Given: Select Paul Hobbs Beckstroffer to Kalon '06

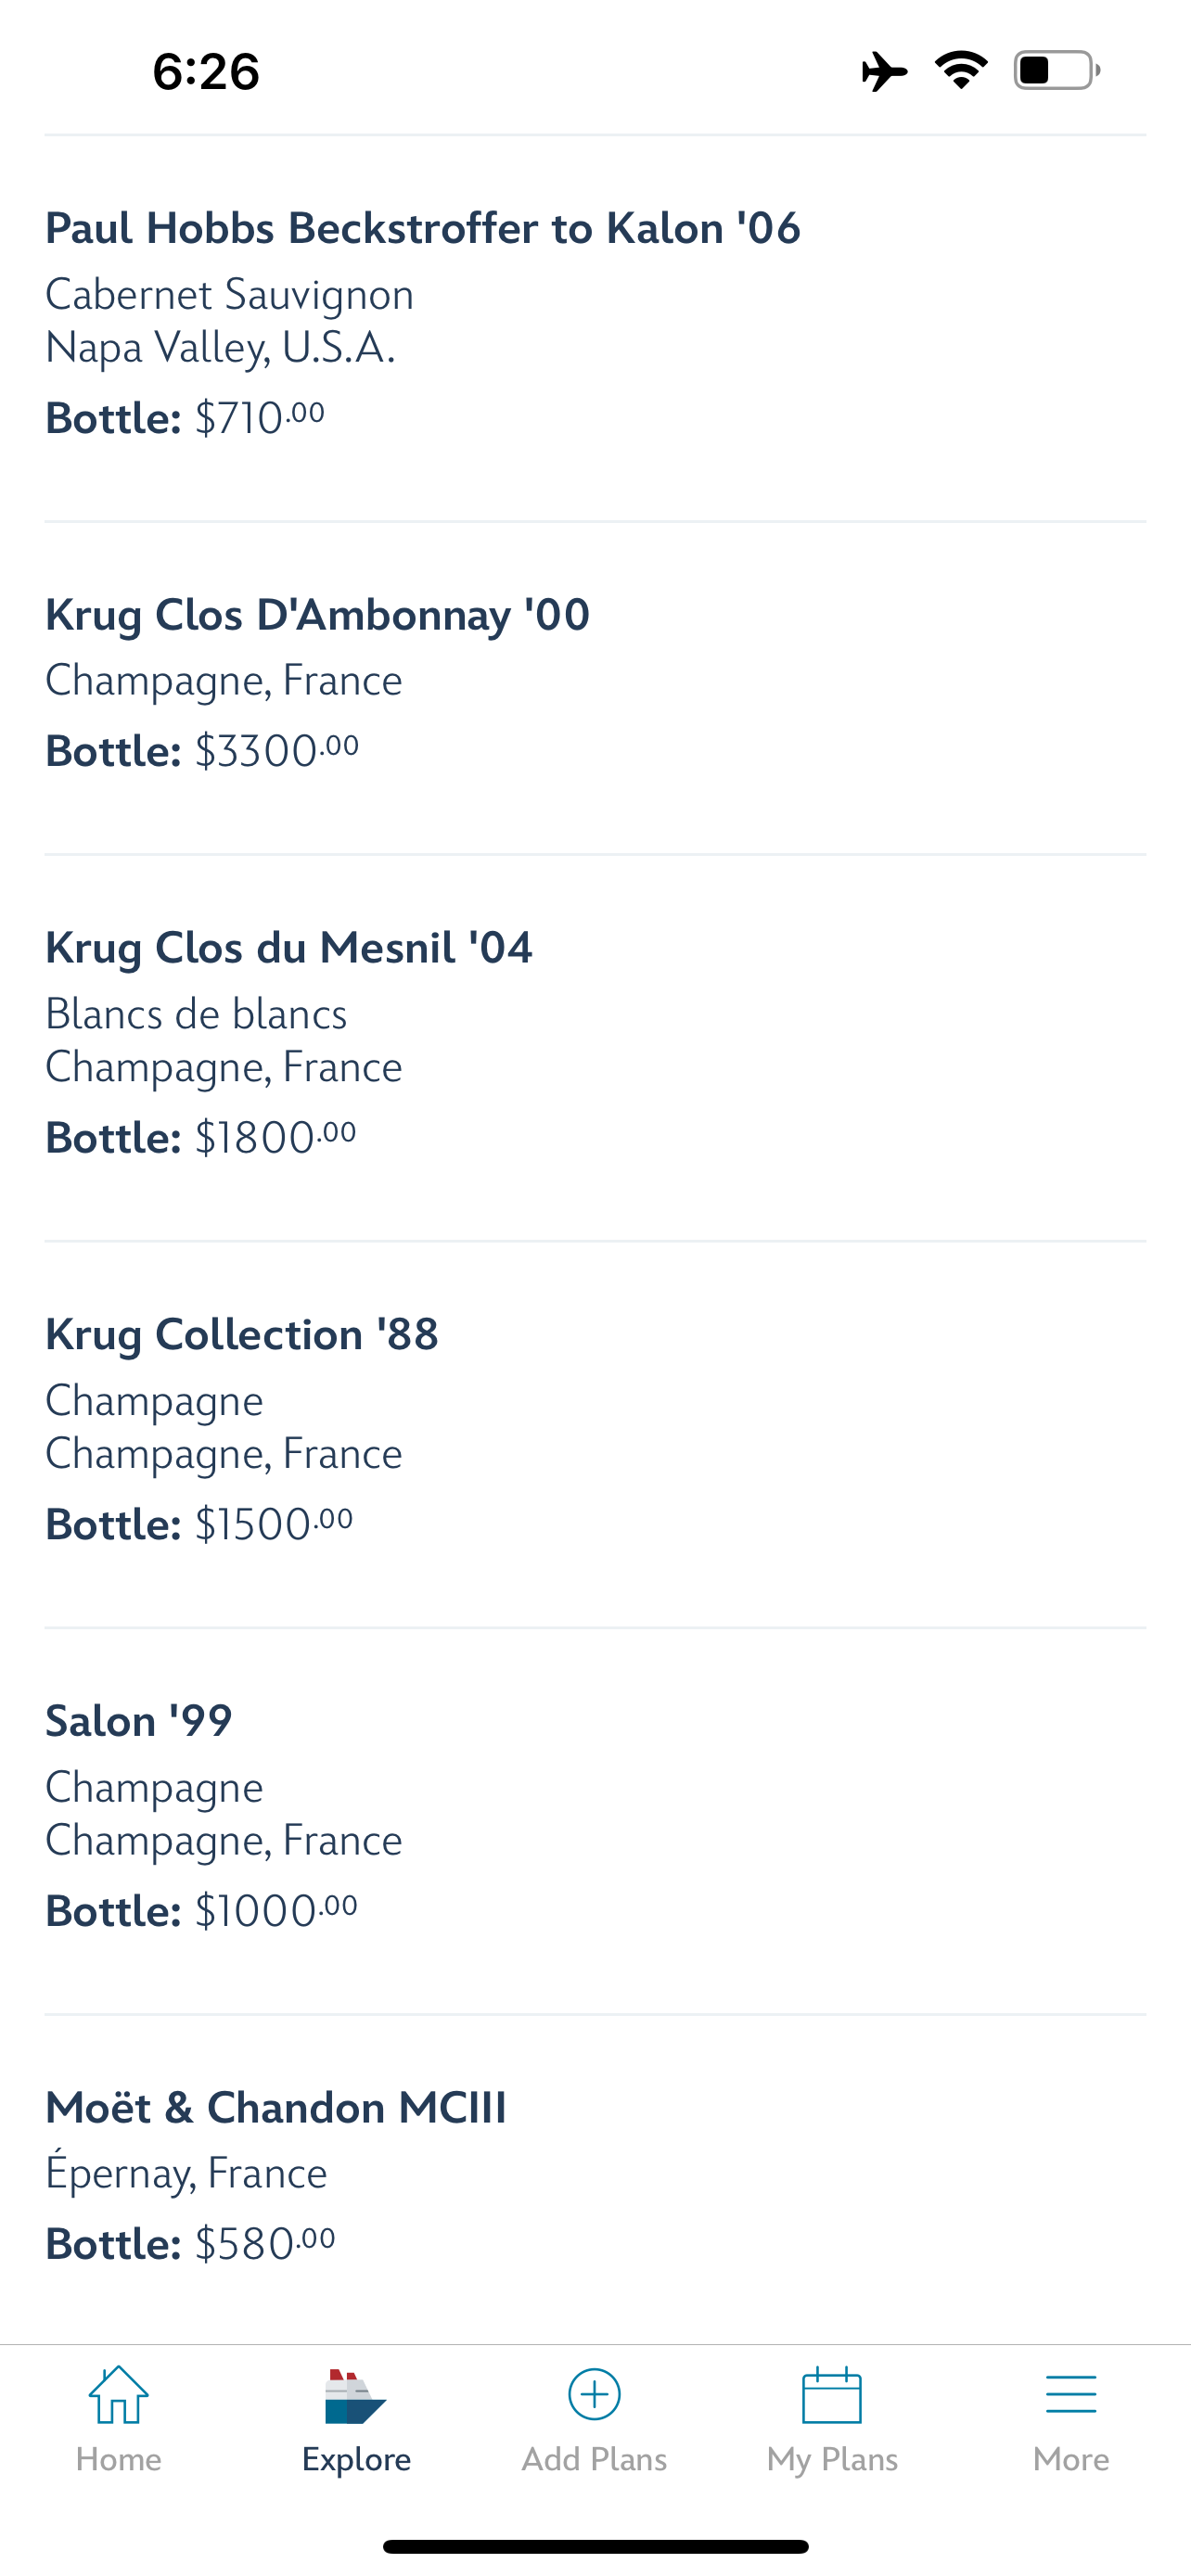Looking at the screenshot, I should [423, 228].
